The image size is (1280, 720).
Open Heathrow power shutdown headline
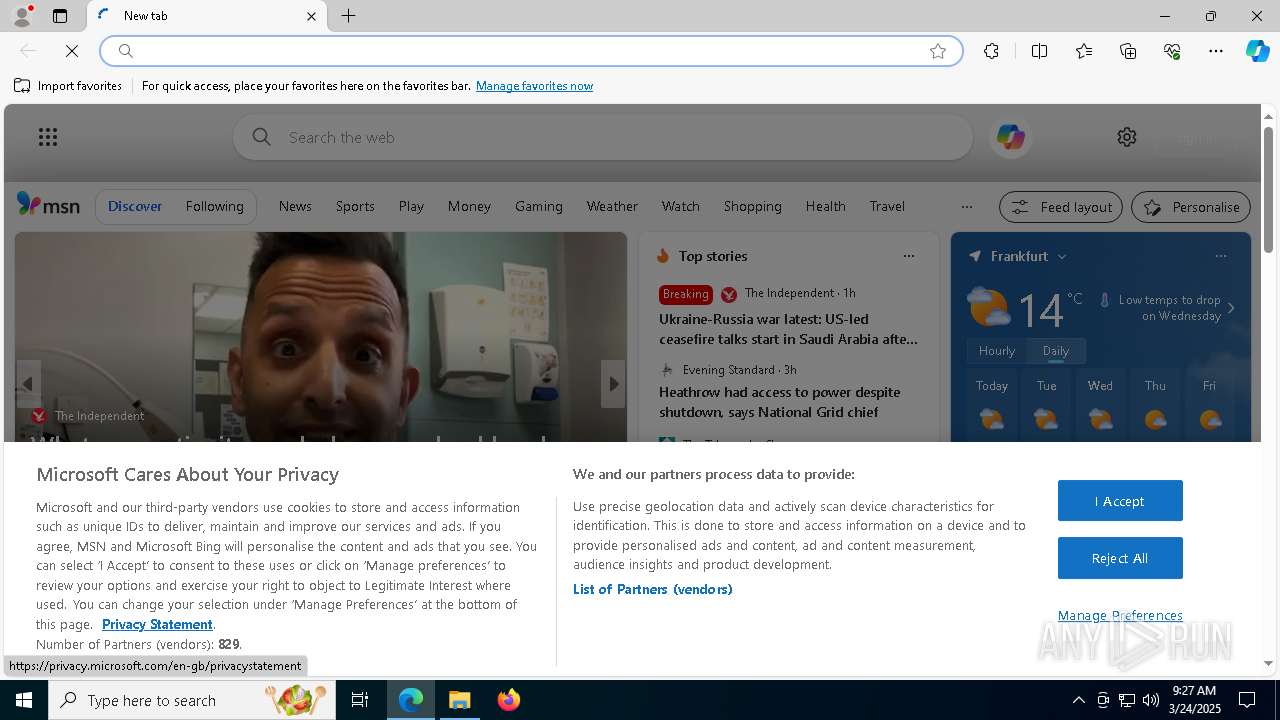[x=779, y=402]
